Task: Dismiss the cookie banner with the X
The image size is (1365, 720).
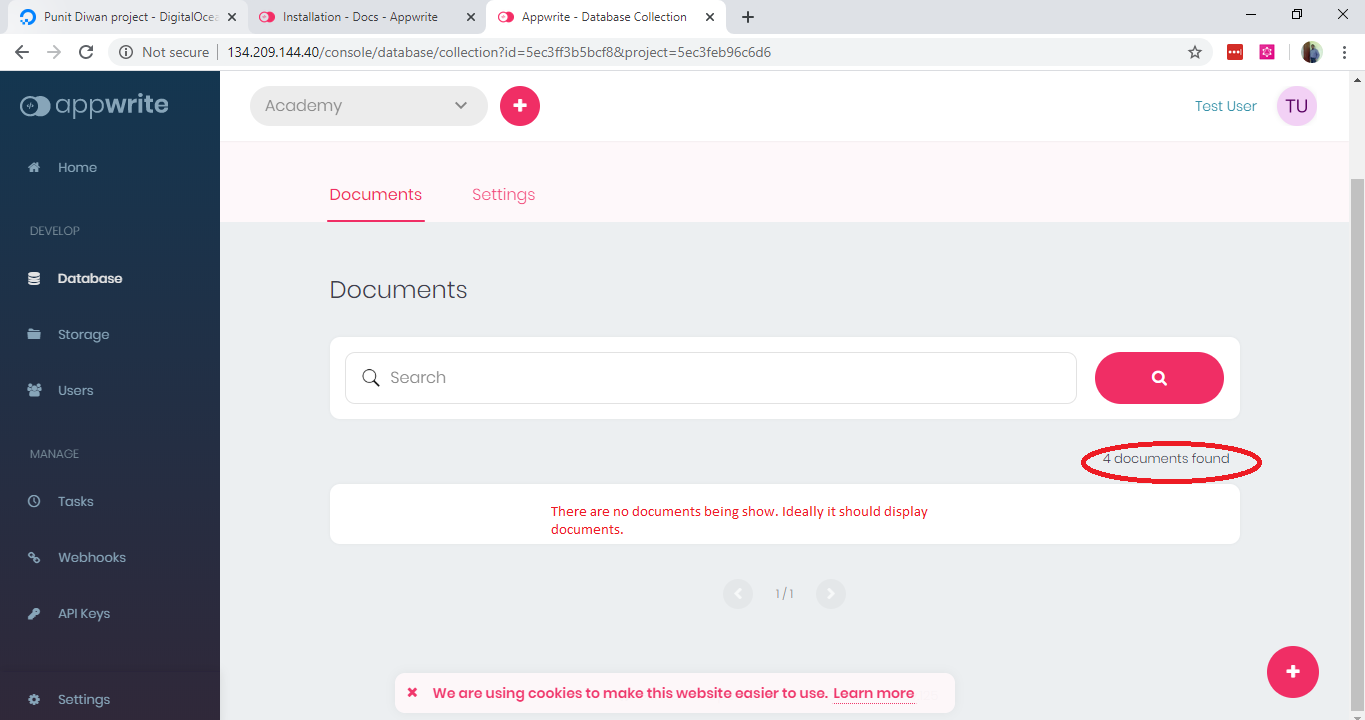Action: pos(412,692)
